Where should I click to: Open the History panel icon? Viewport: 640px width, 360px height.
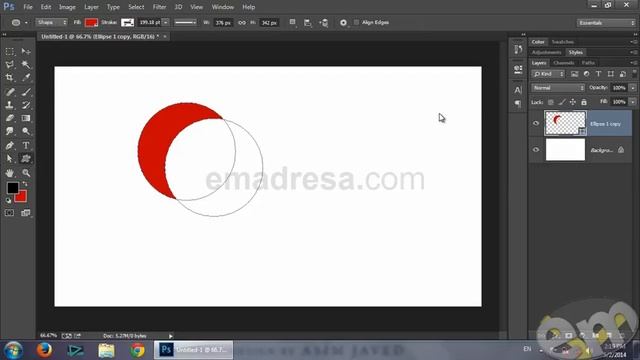518,49
